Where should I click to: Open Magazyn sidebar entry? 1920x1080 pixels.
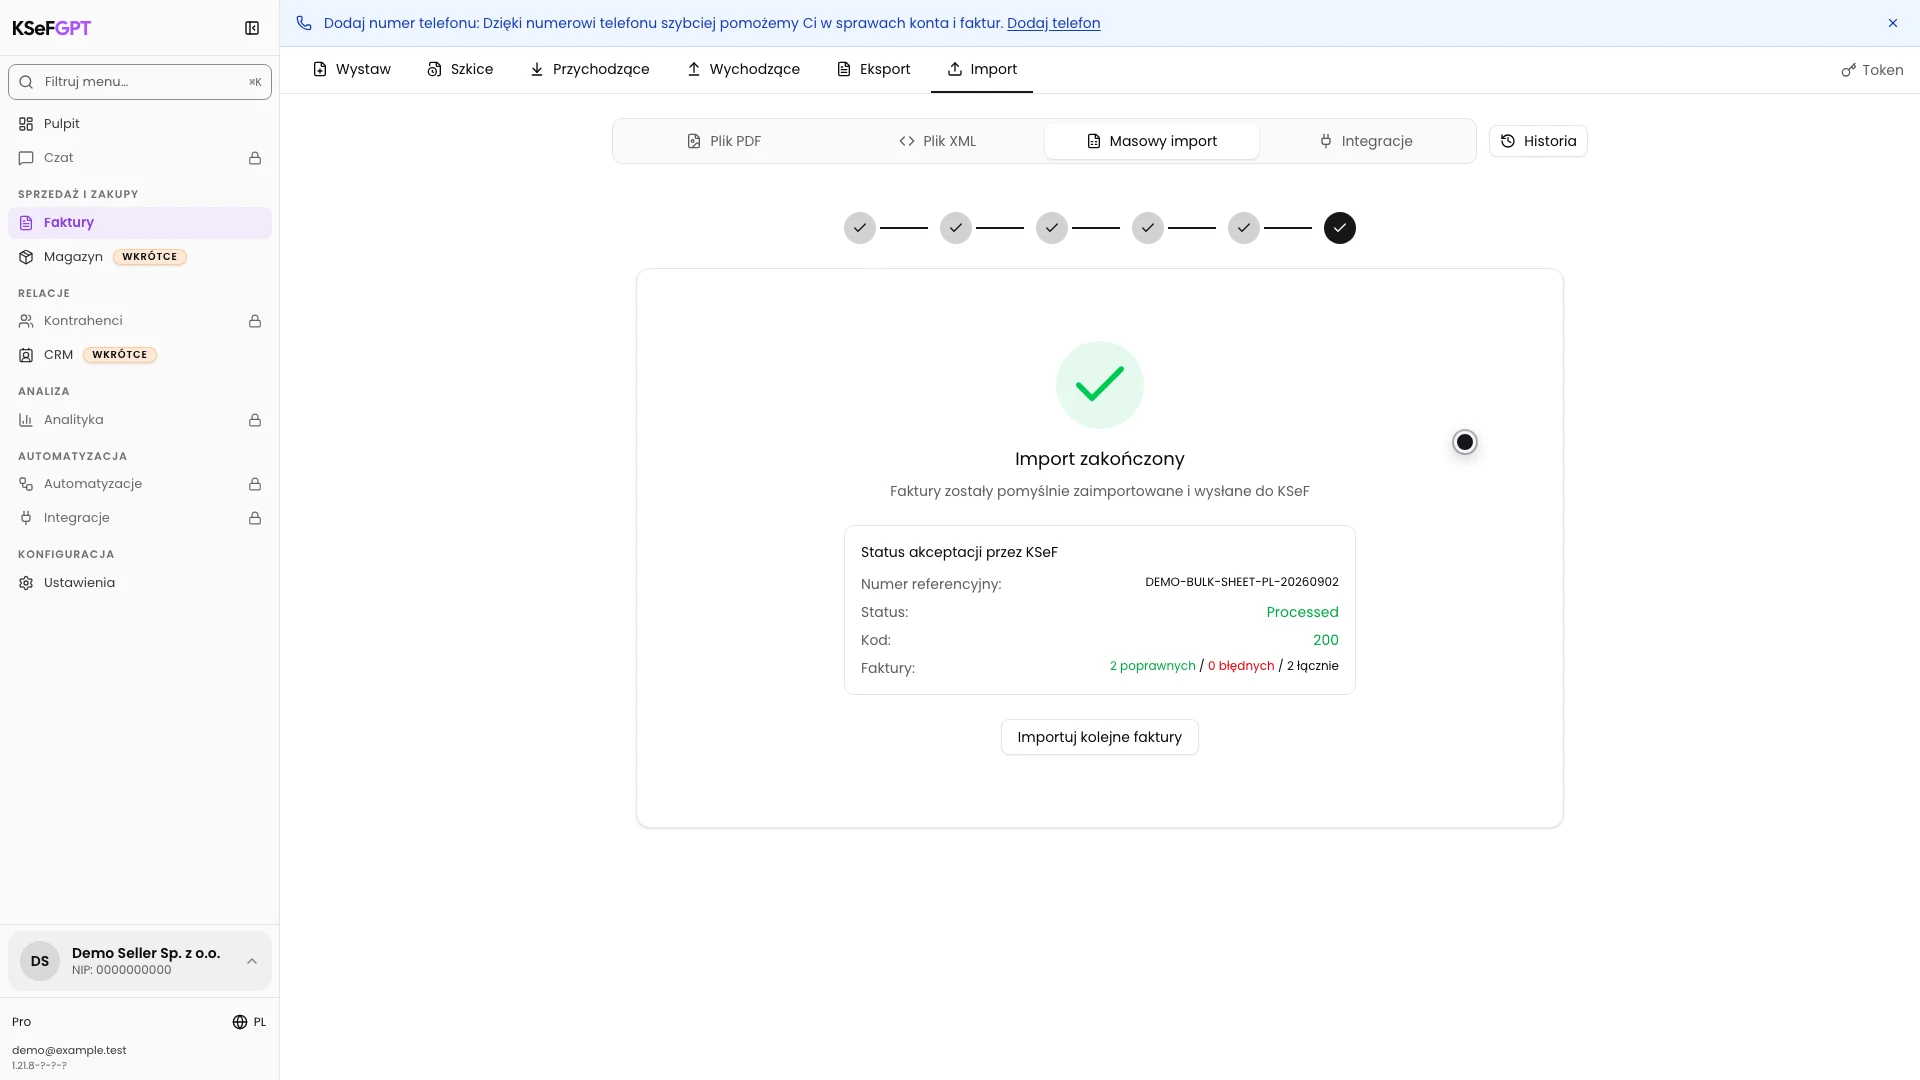click(140, 257)
